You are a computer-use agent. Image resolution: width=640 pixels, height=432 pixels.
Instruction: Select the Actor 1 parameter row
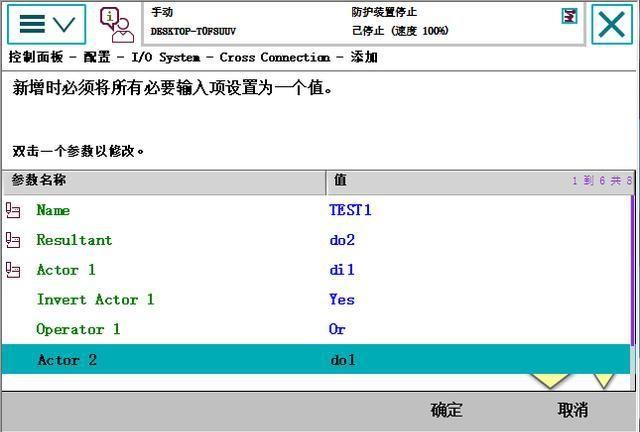pos(316,270)
